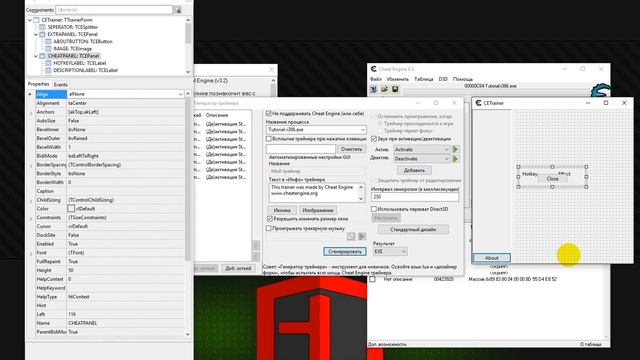Image resolution: width=640 pixels, height=360 pixels.
Task: Select the Height property row value 50
Action: pos(125,270)
